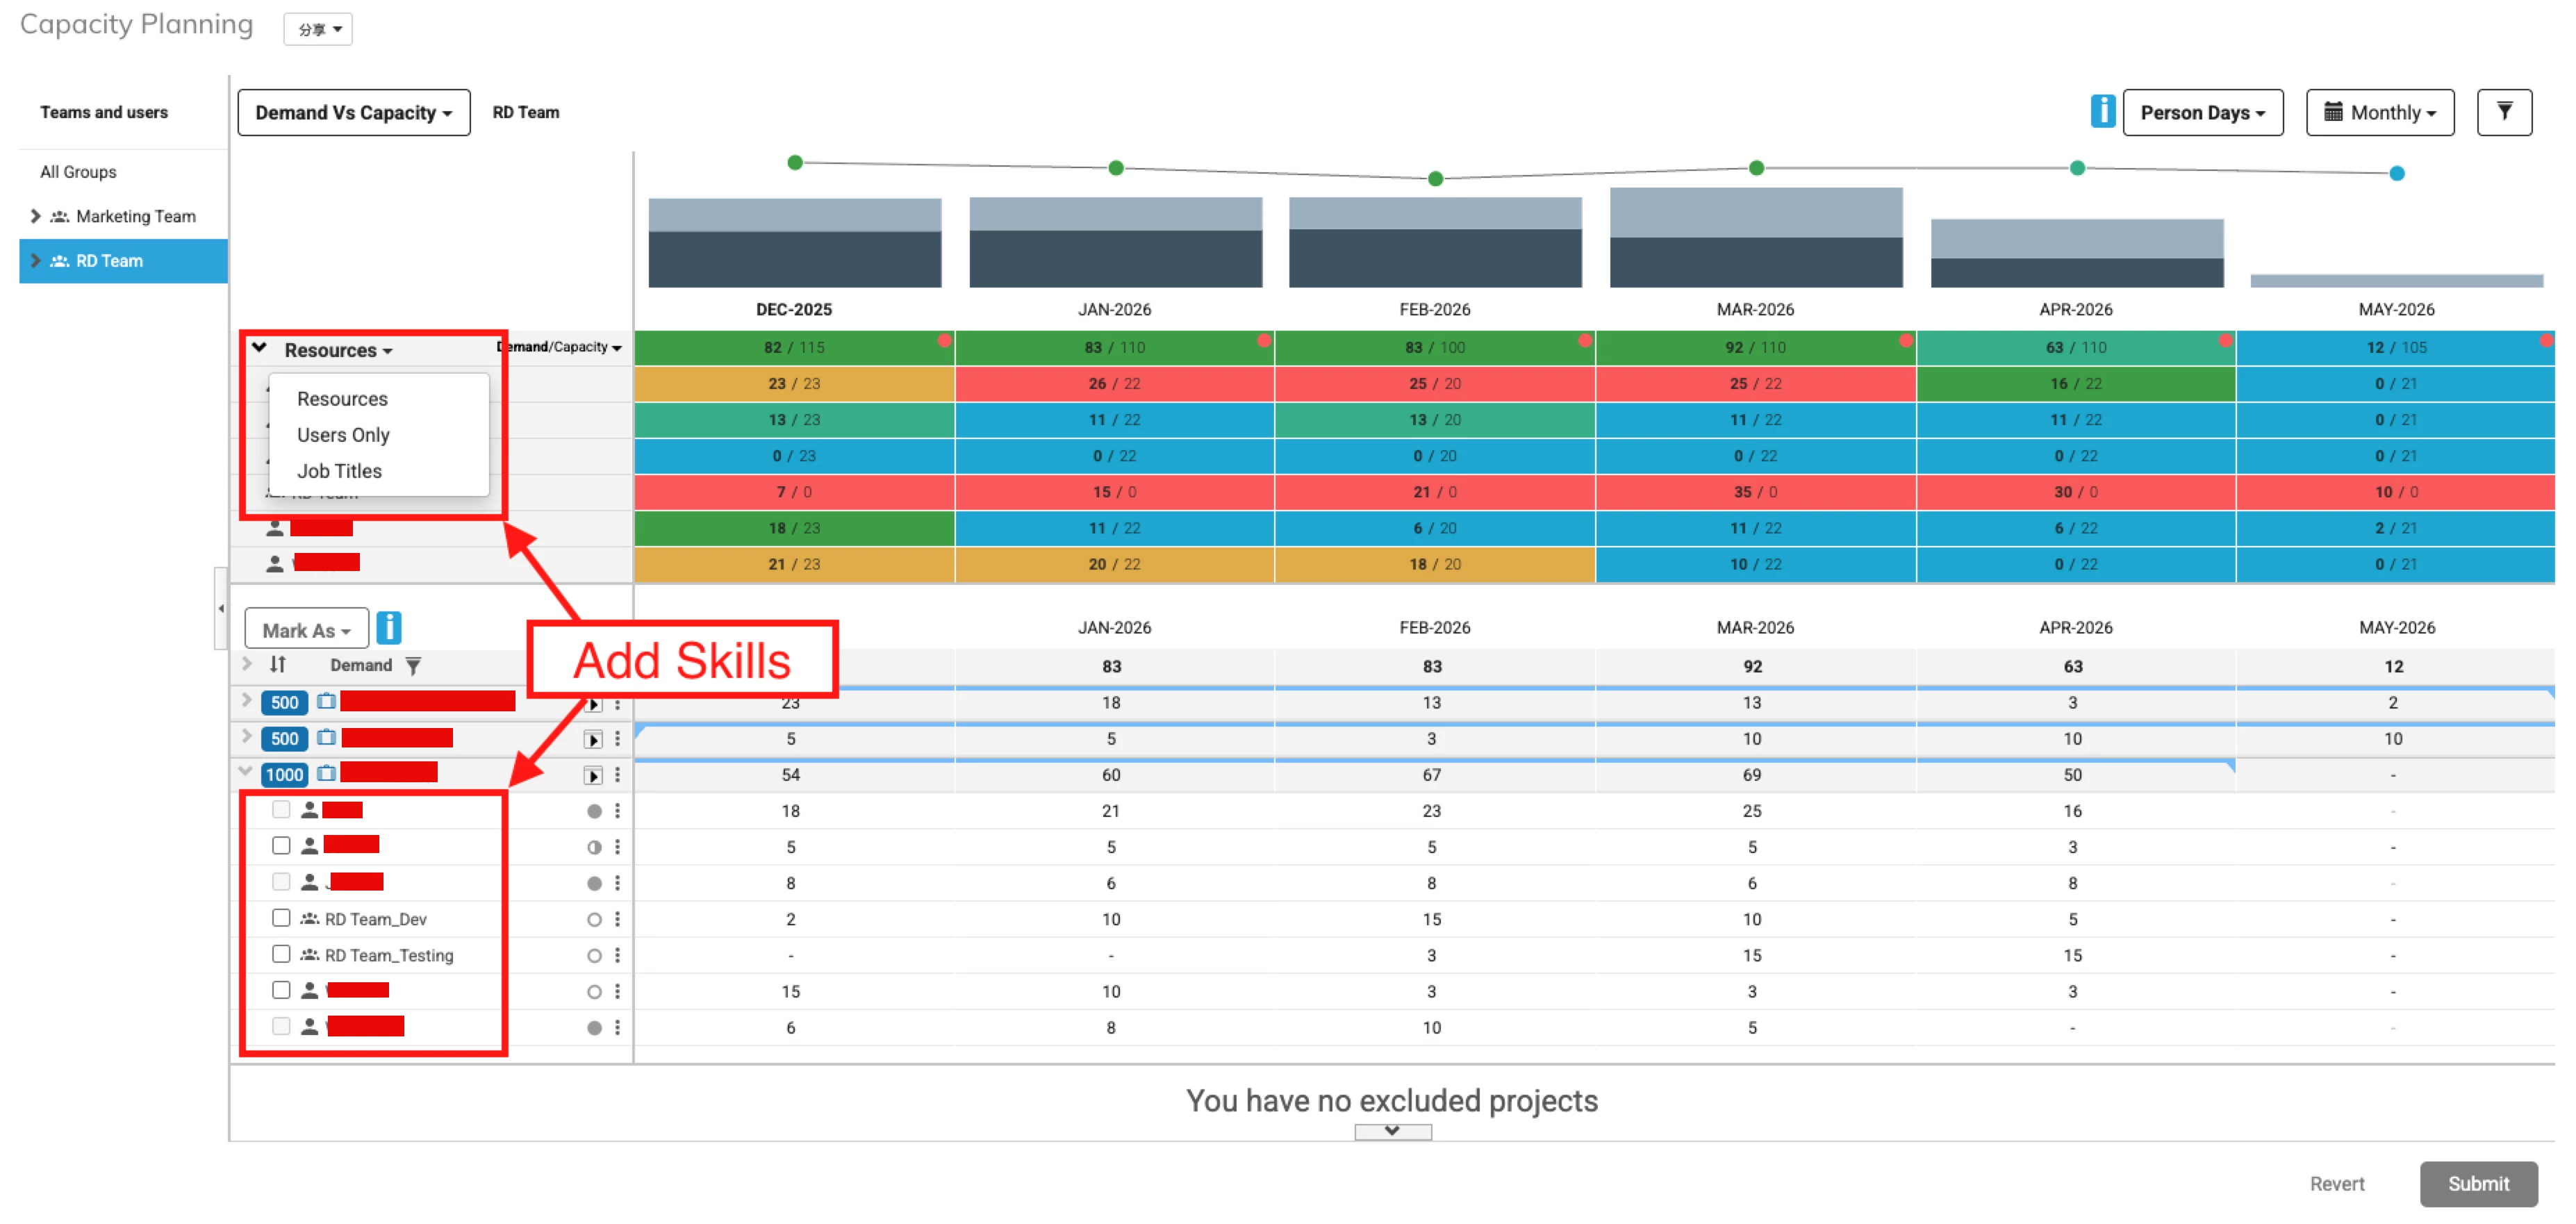The width and height of the screenshot is (2576, 1224).
Task: Click the Revert link
Action: tap(2336, 1184)
